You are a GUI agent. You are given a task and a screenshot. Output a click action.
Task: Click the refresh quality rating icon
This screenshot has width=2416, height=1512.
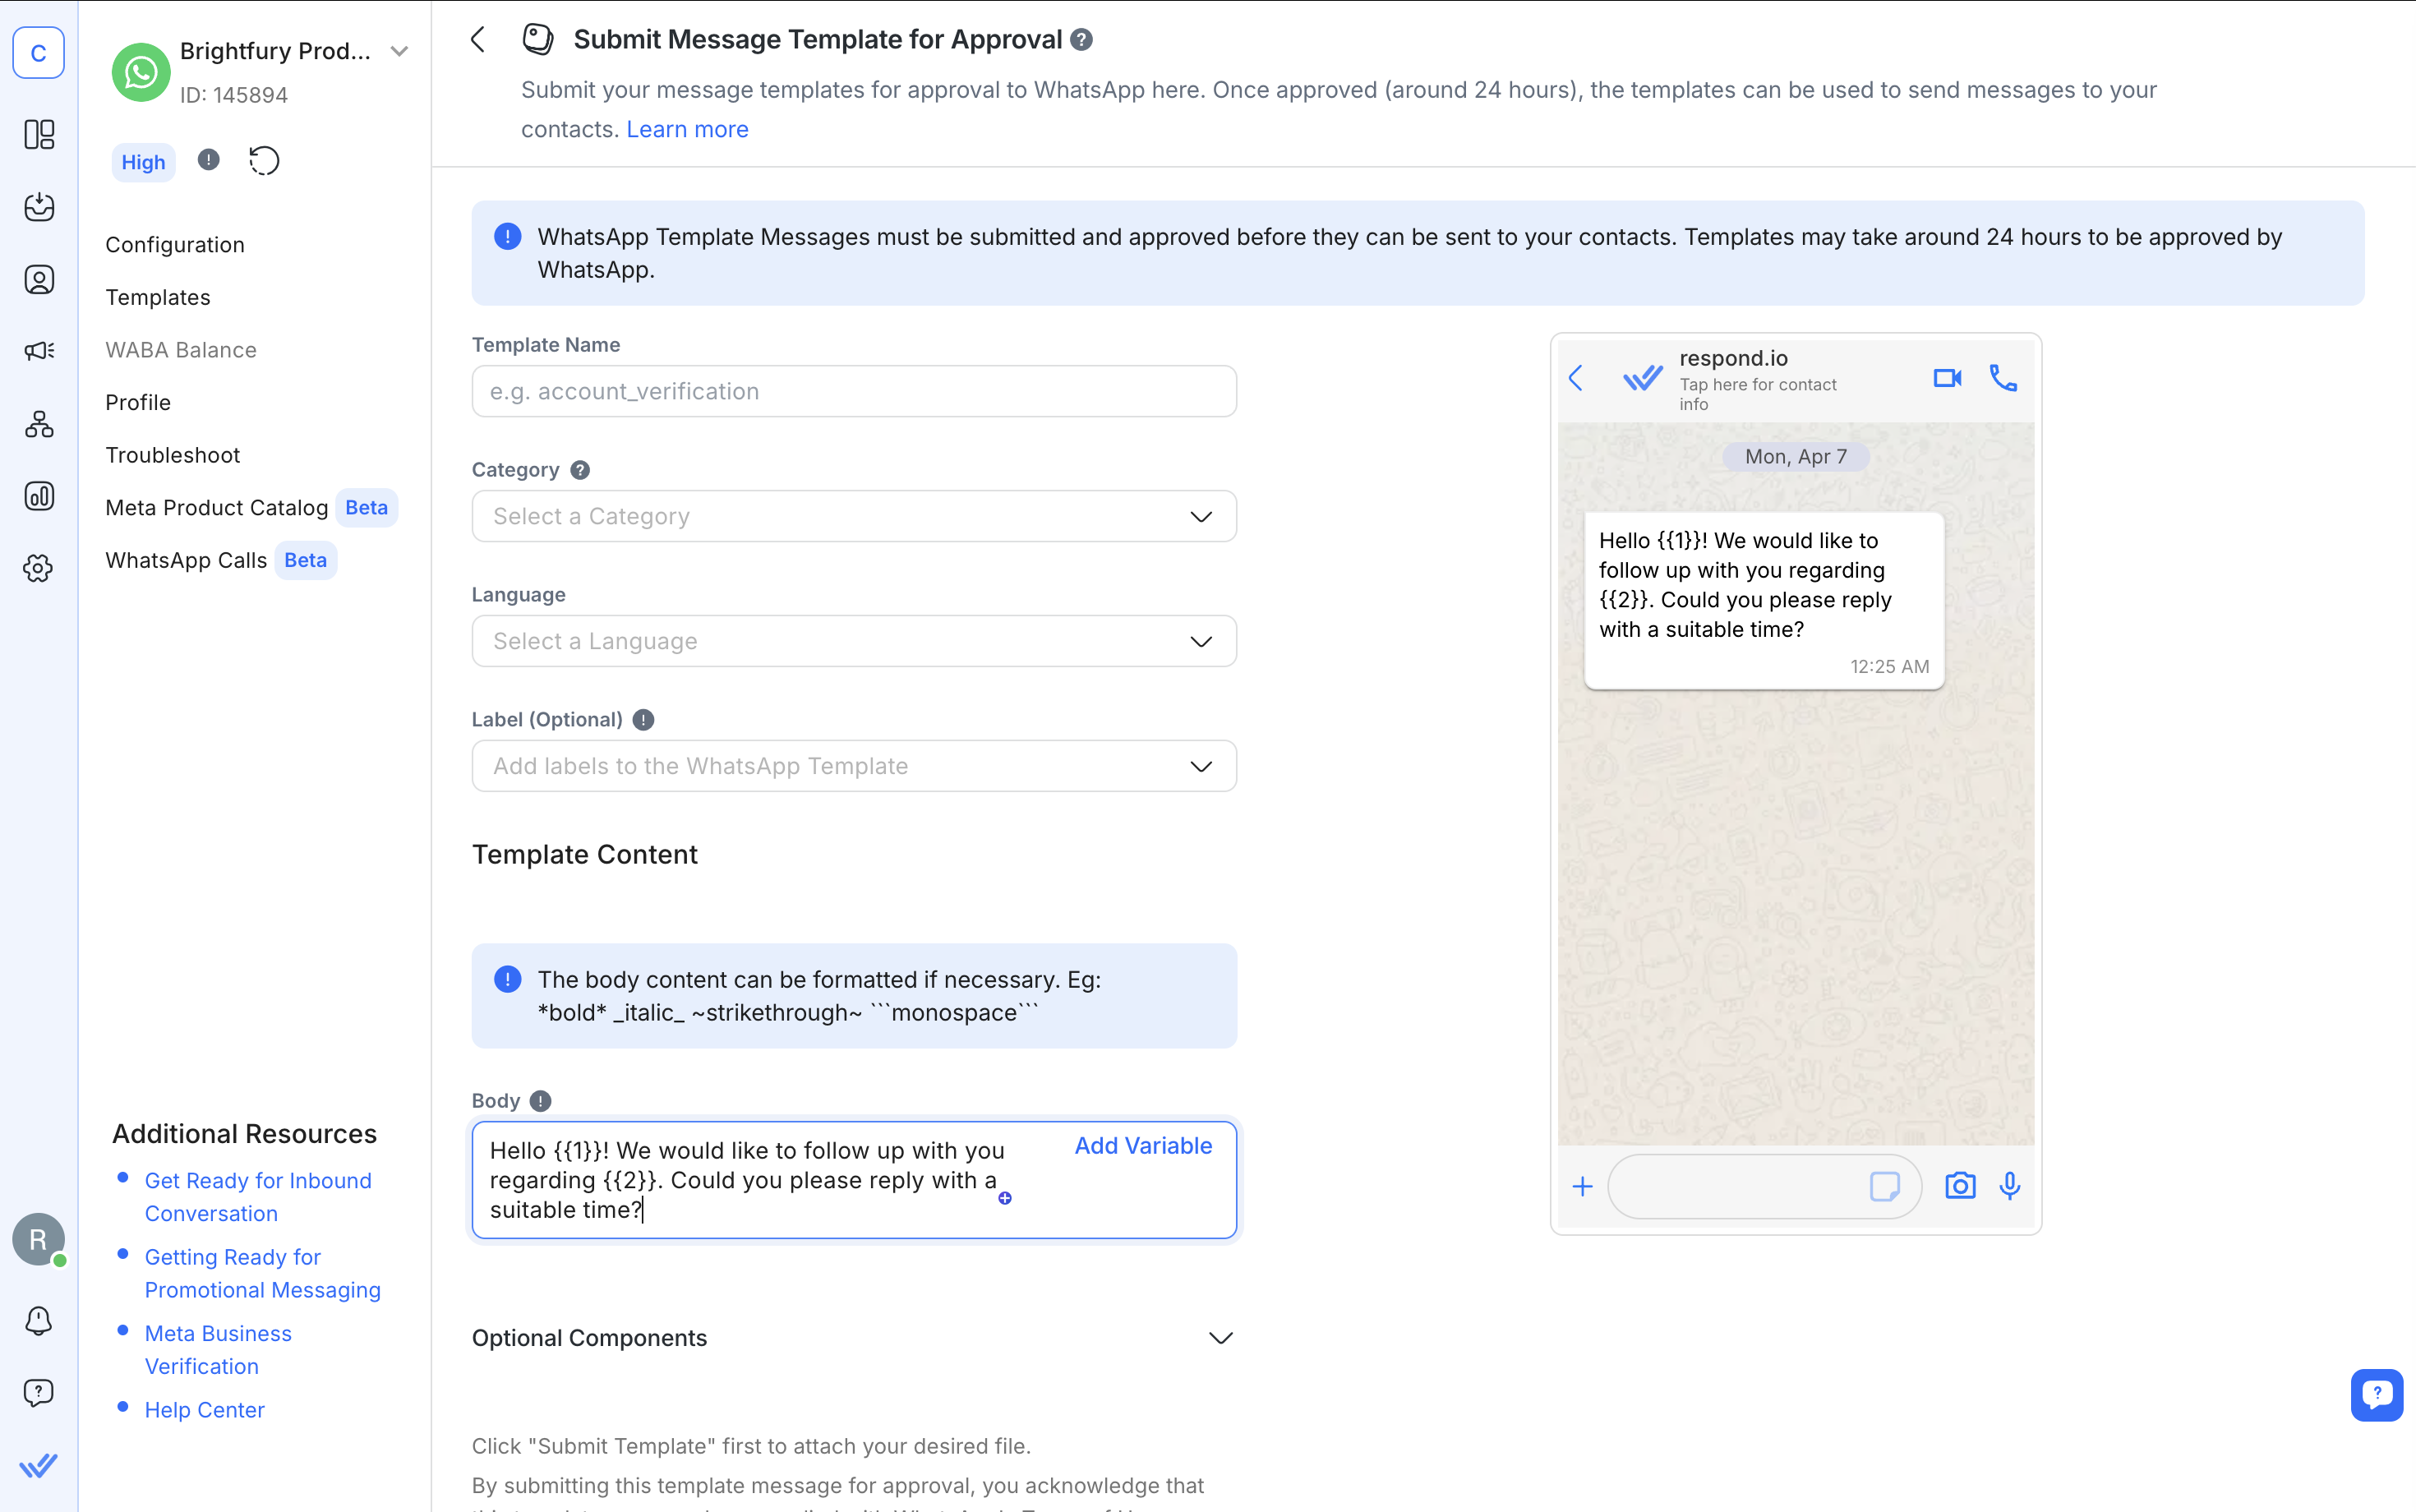tap(264, 160)
